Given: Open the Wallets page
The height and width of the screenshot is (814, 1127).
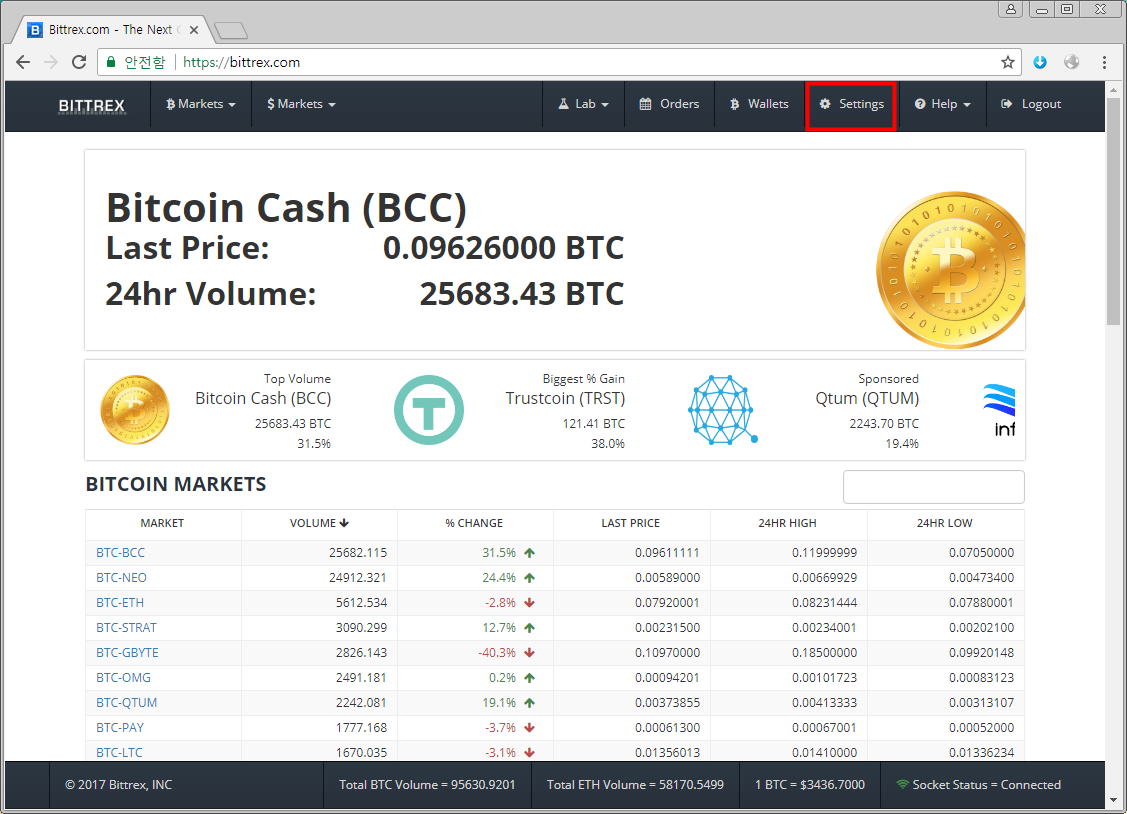Looking at the screenshot, I should 759,104.
